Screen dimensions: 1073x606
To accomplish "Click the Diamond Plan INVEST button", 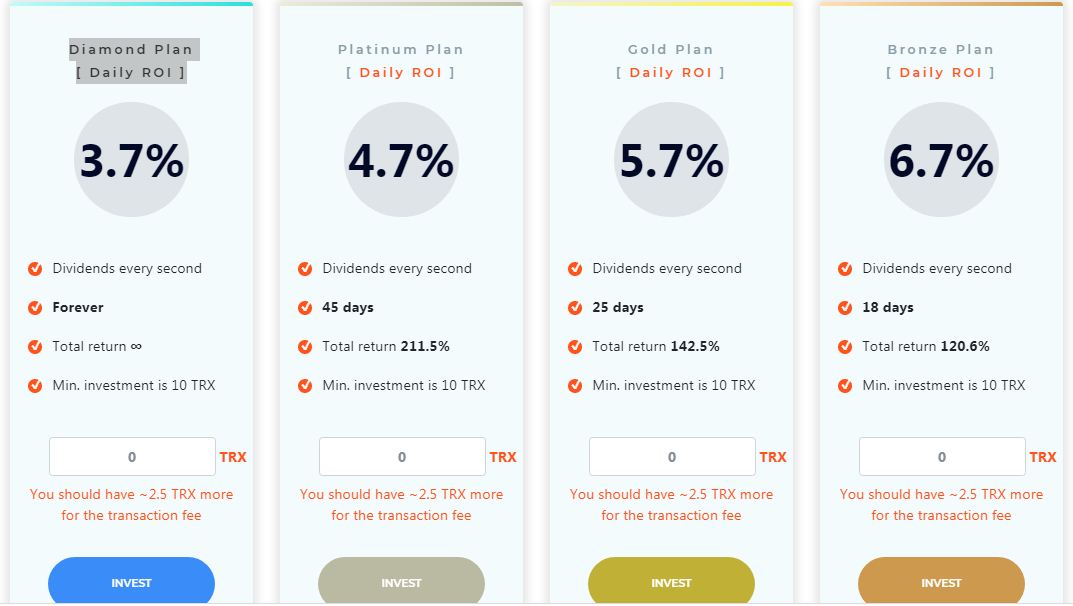I will (x=131, y=581).
